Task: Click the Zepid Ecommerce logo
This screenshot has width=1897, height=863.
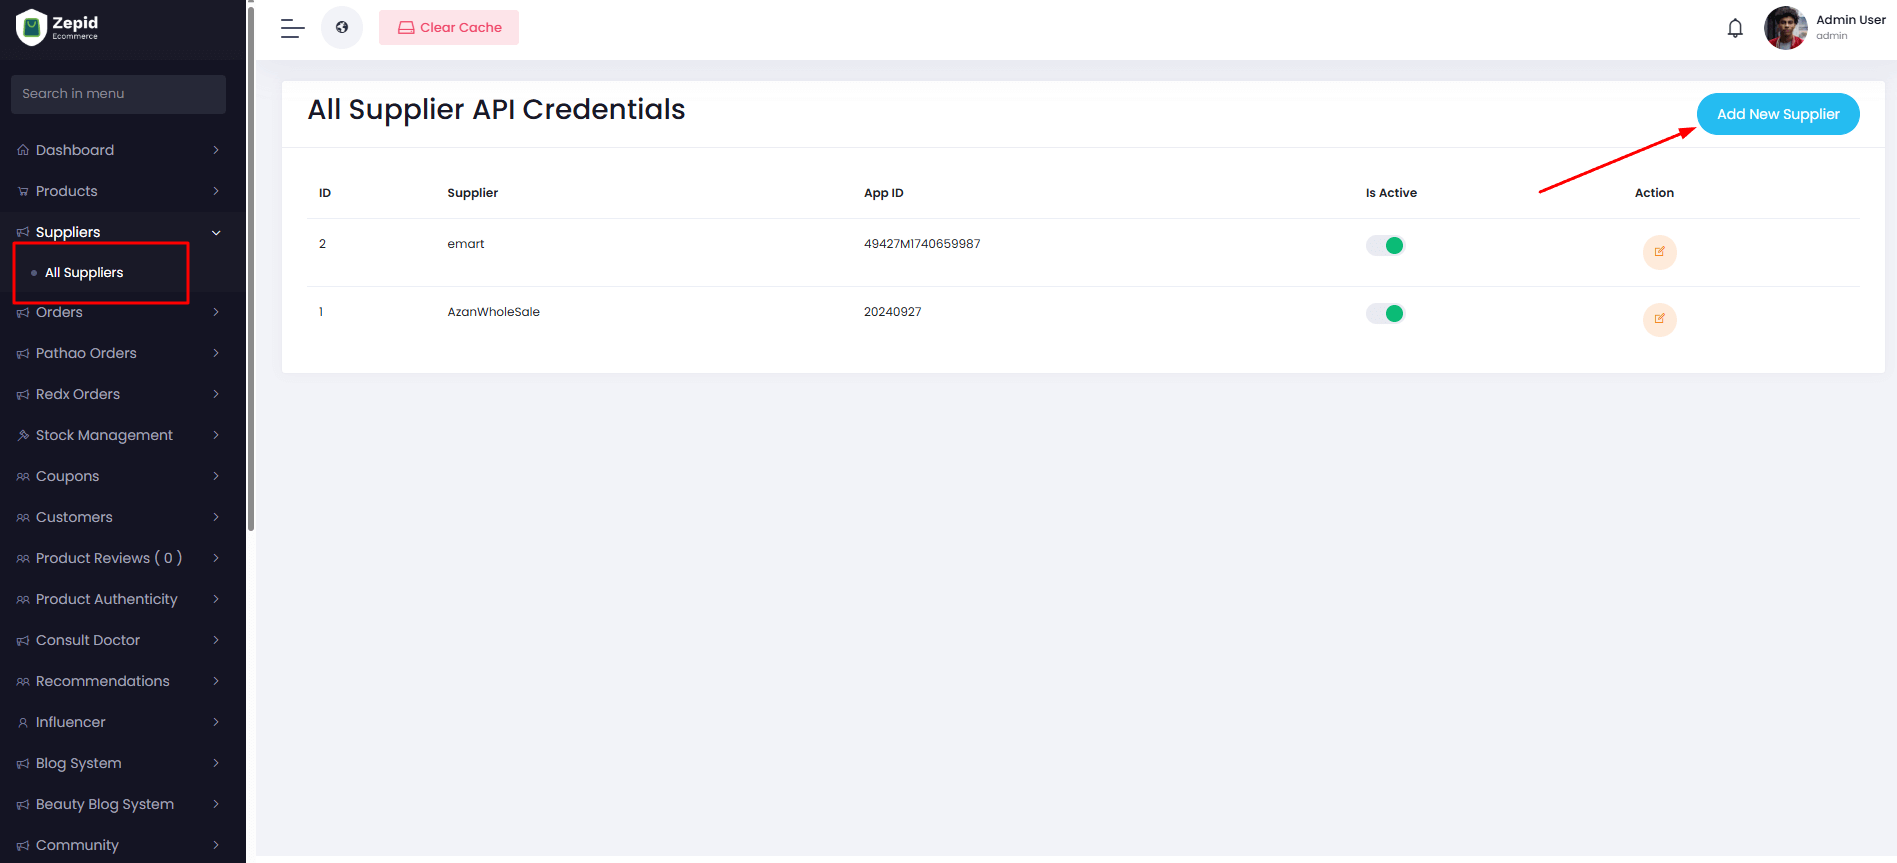Action: (x=58, y=27)
